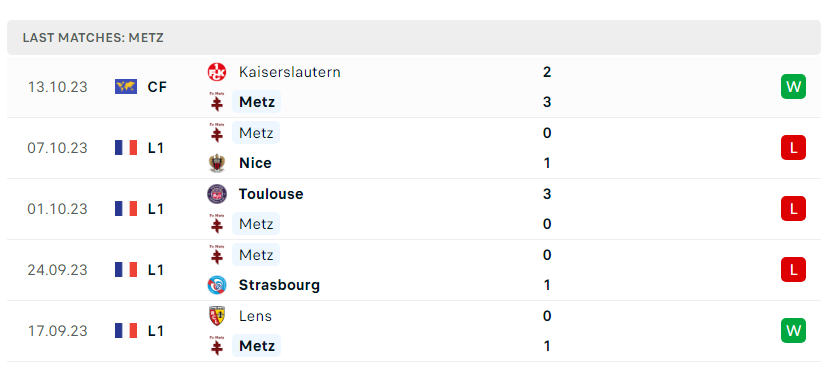Screen dimensions: 826x374
Task: Click the highlighted Metz name in Lens match
Action: coord(257,346)
